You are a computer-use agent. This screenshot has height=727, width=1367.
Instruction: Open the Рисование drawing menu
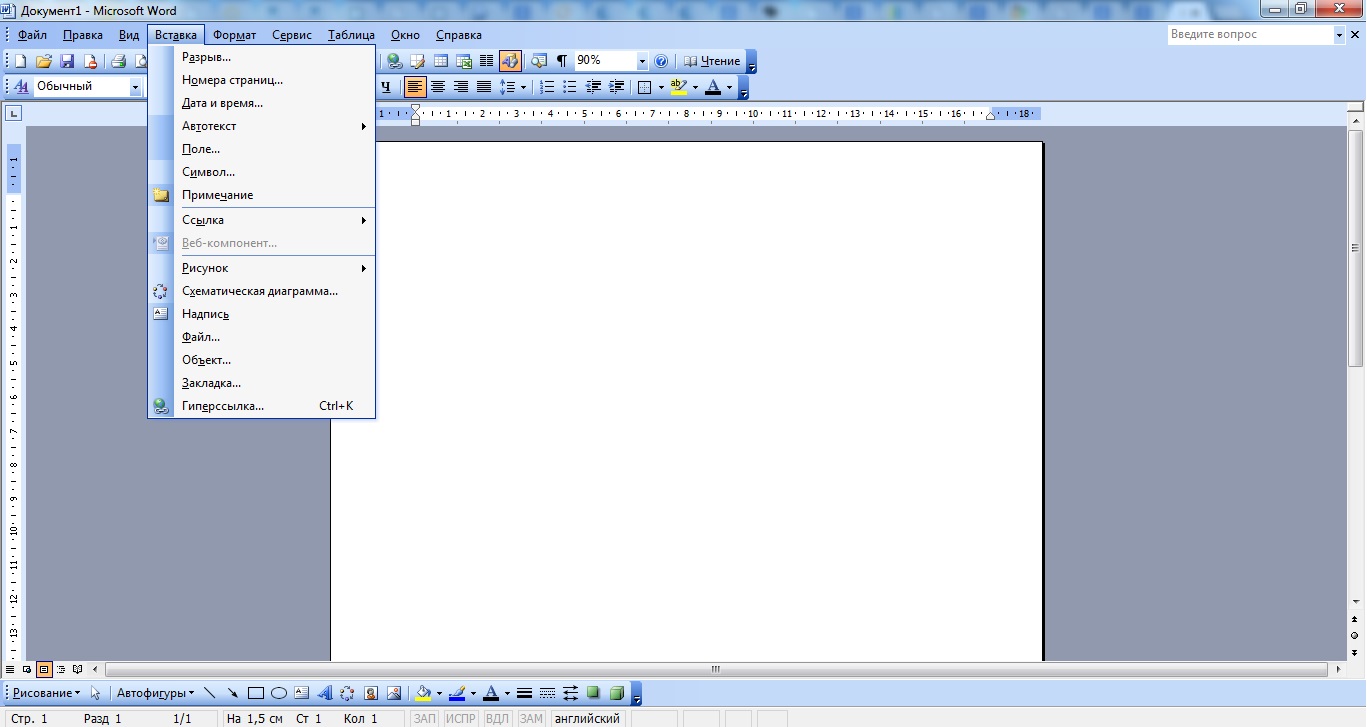[x=47, y=693]
